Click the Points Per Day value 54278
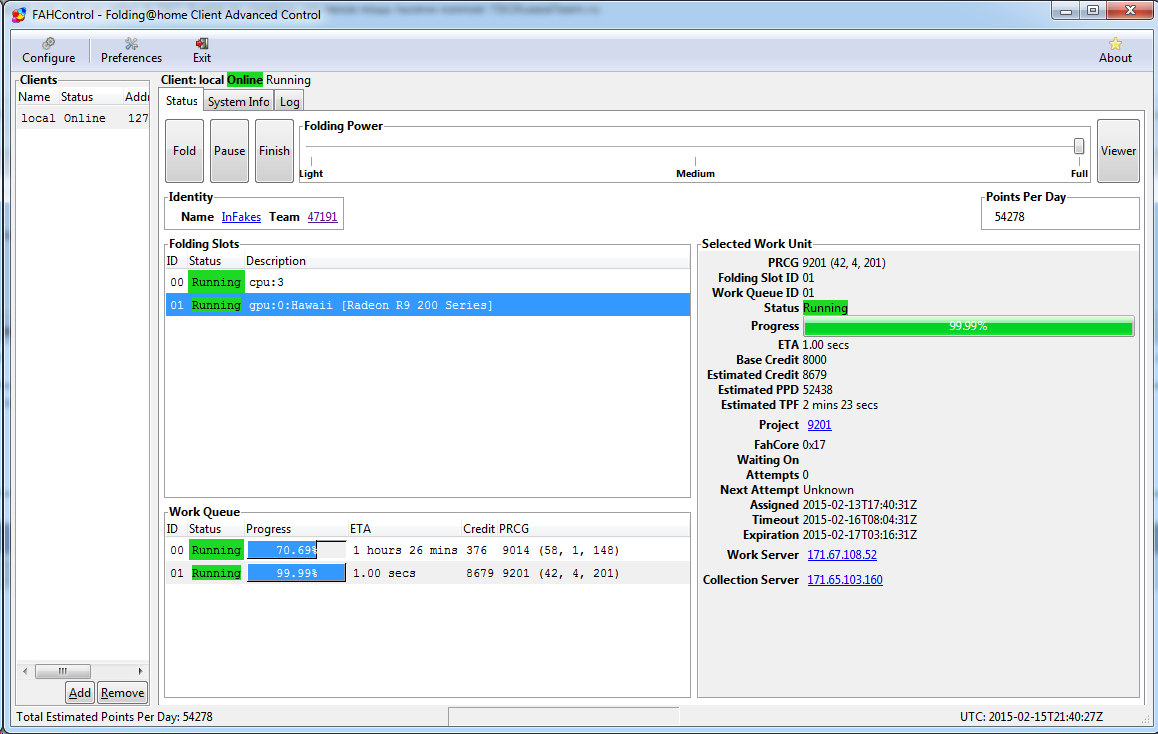This screenshot has height=734, width=1158. coord(1010,217)
